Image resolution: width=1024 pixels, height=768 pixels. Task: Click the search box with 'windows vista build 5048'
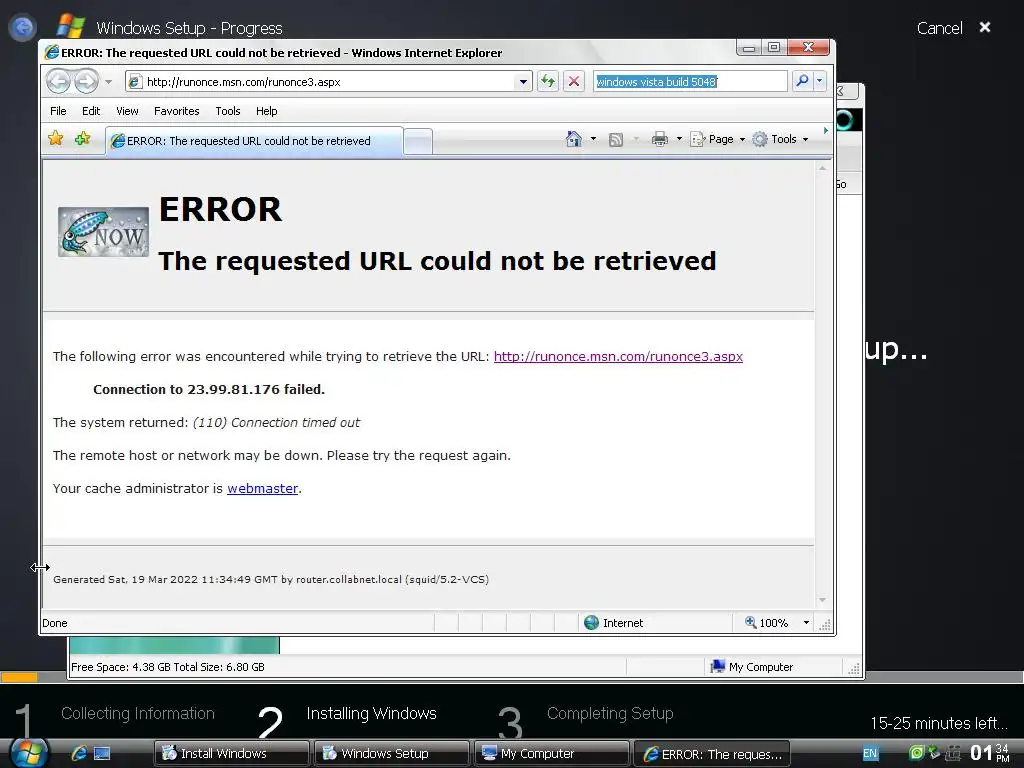pyautogui.click(x=690, y=82)
